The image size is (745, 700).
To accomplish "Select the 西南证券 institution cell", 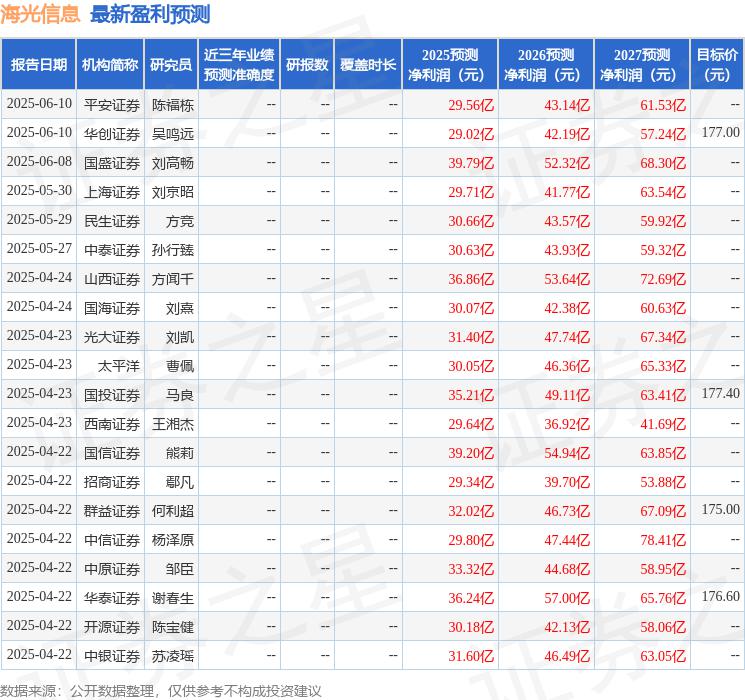I will tap(112, 424).
